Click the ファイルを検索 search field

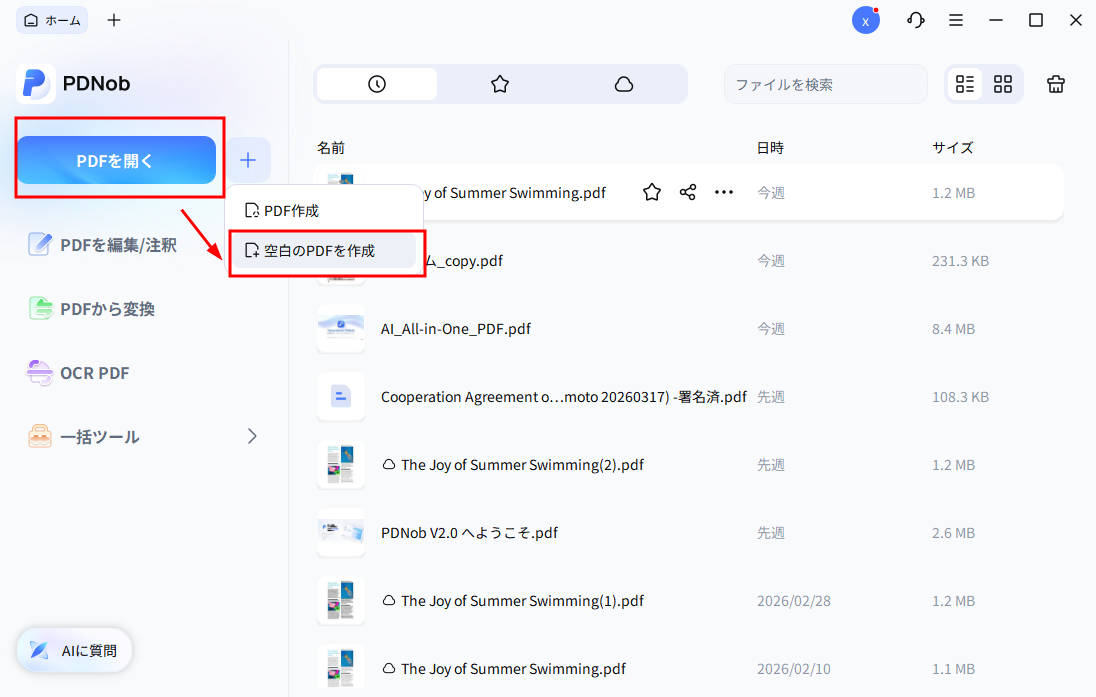click(x=825, y=84)
